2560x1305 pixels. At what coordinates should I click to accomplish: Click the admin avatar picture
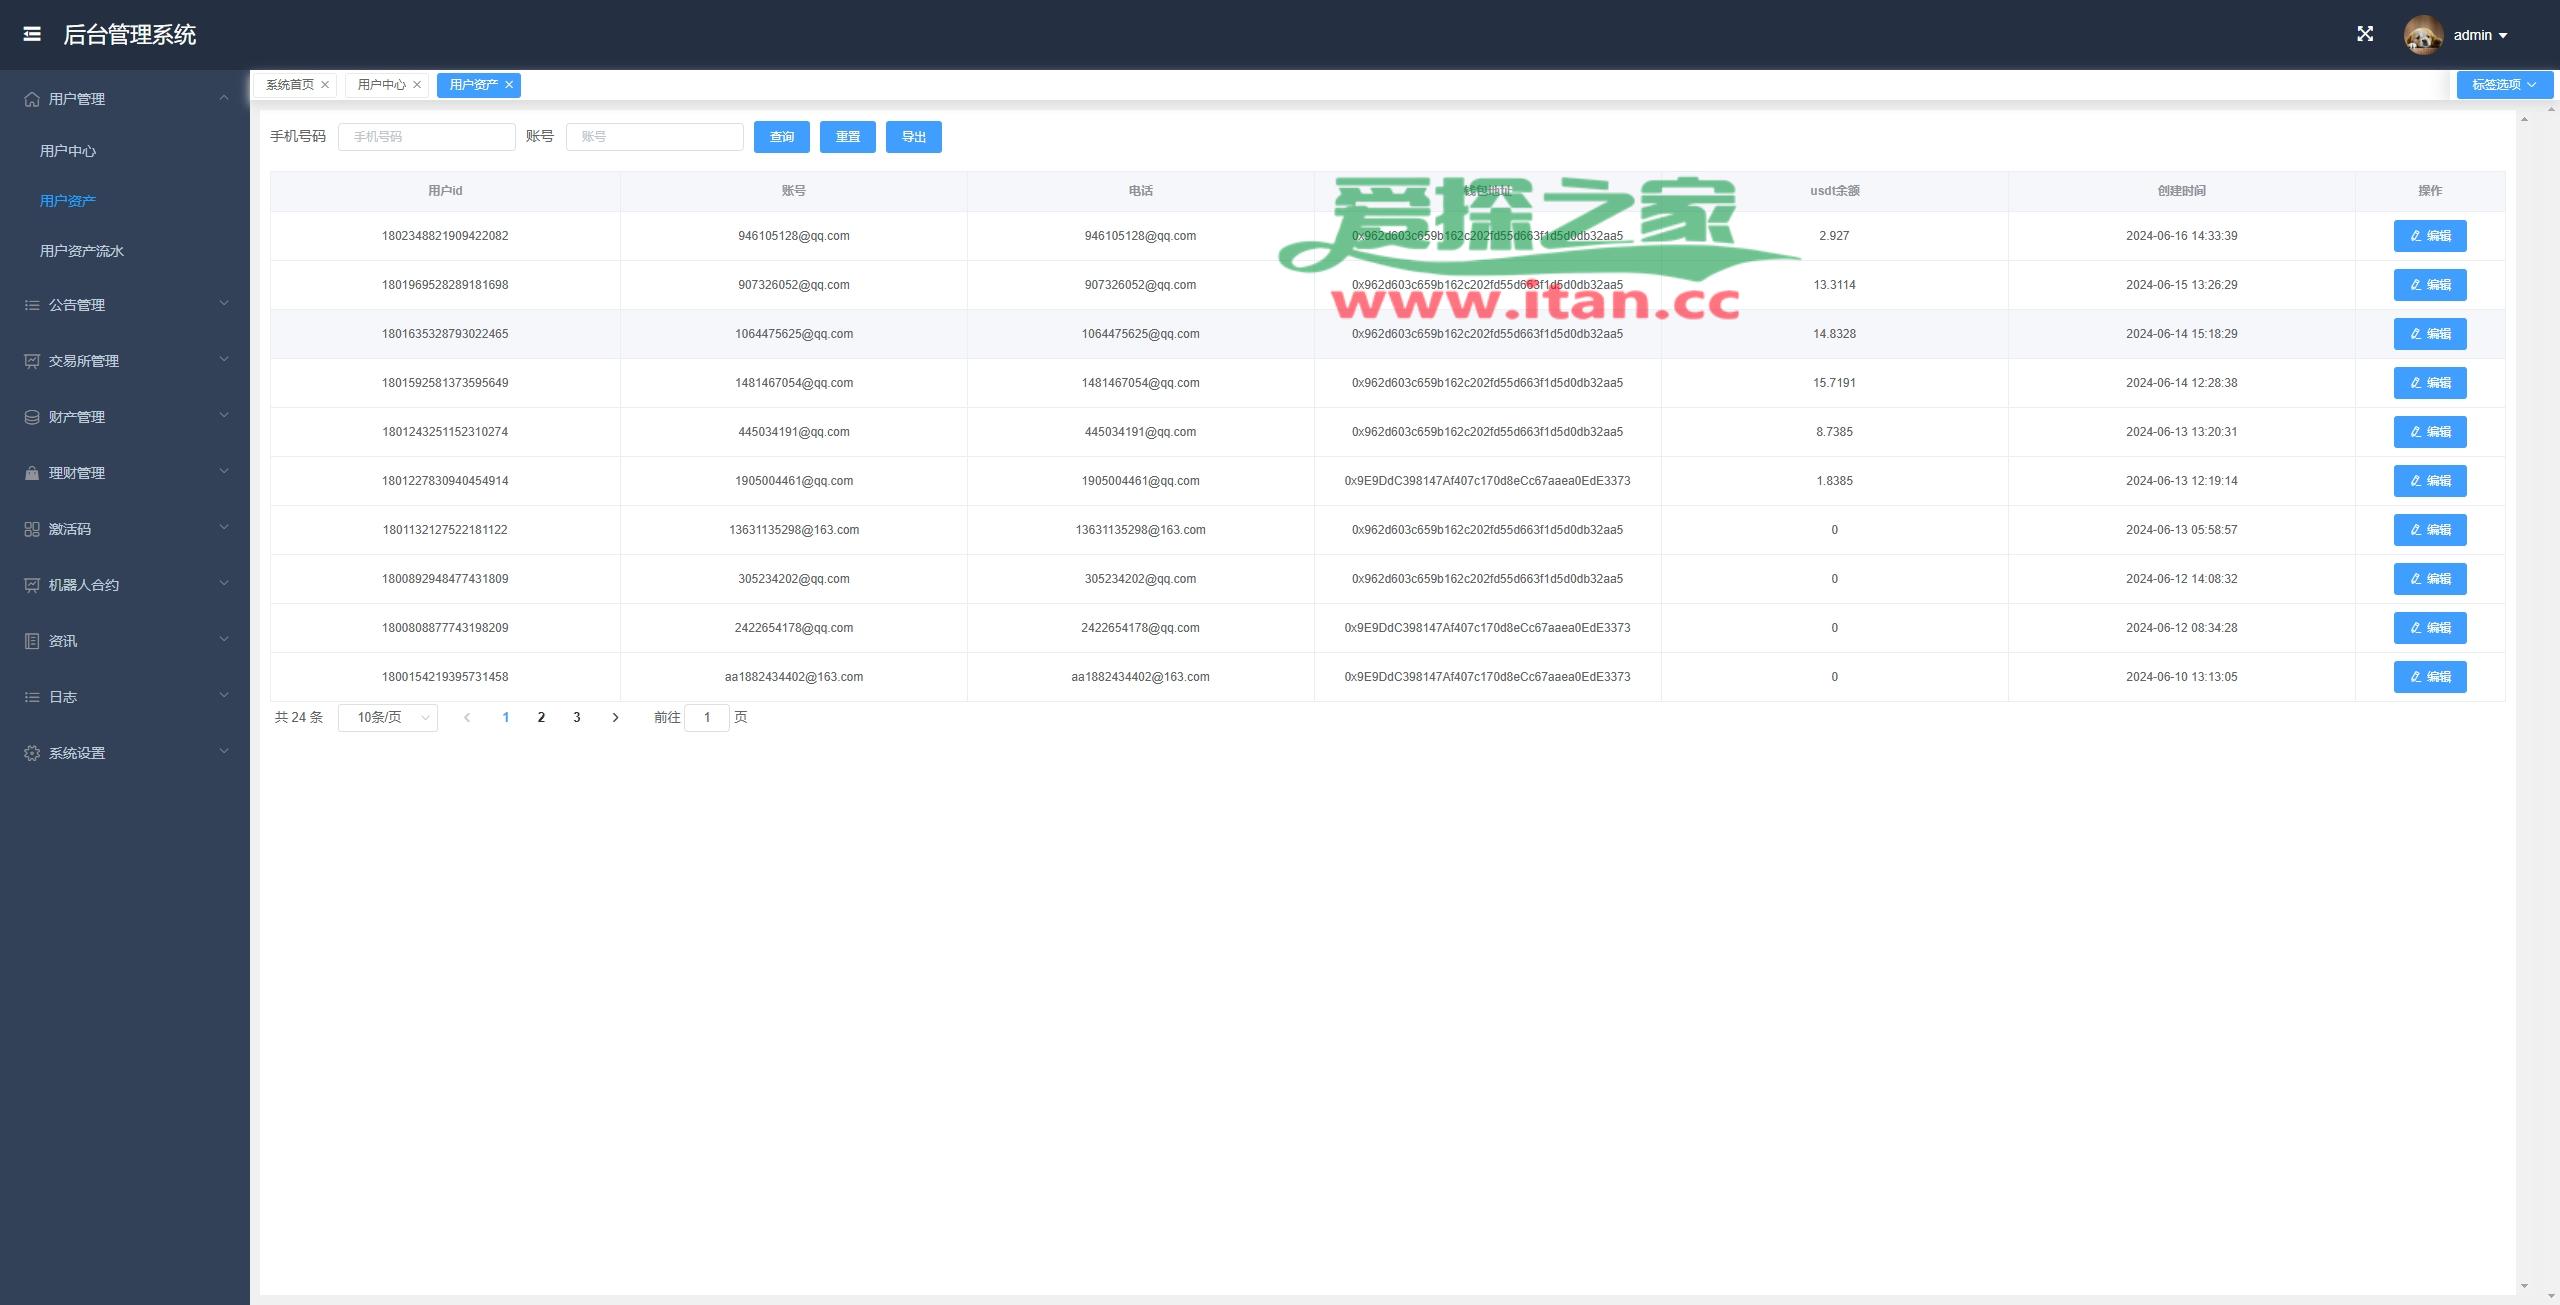point(2422,35)
